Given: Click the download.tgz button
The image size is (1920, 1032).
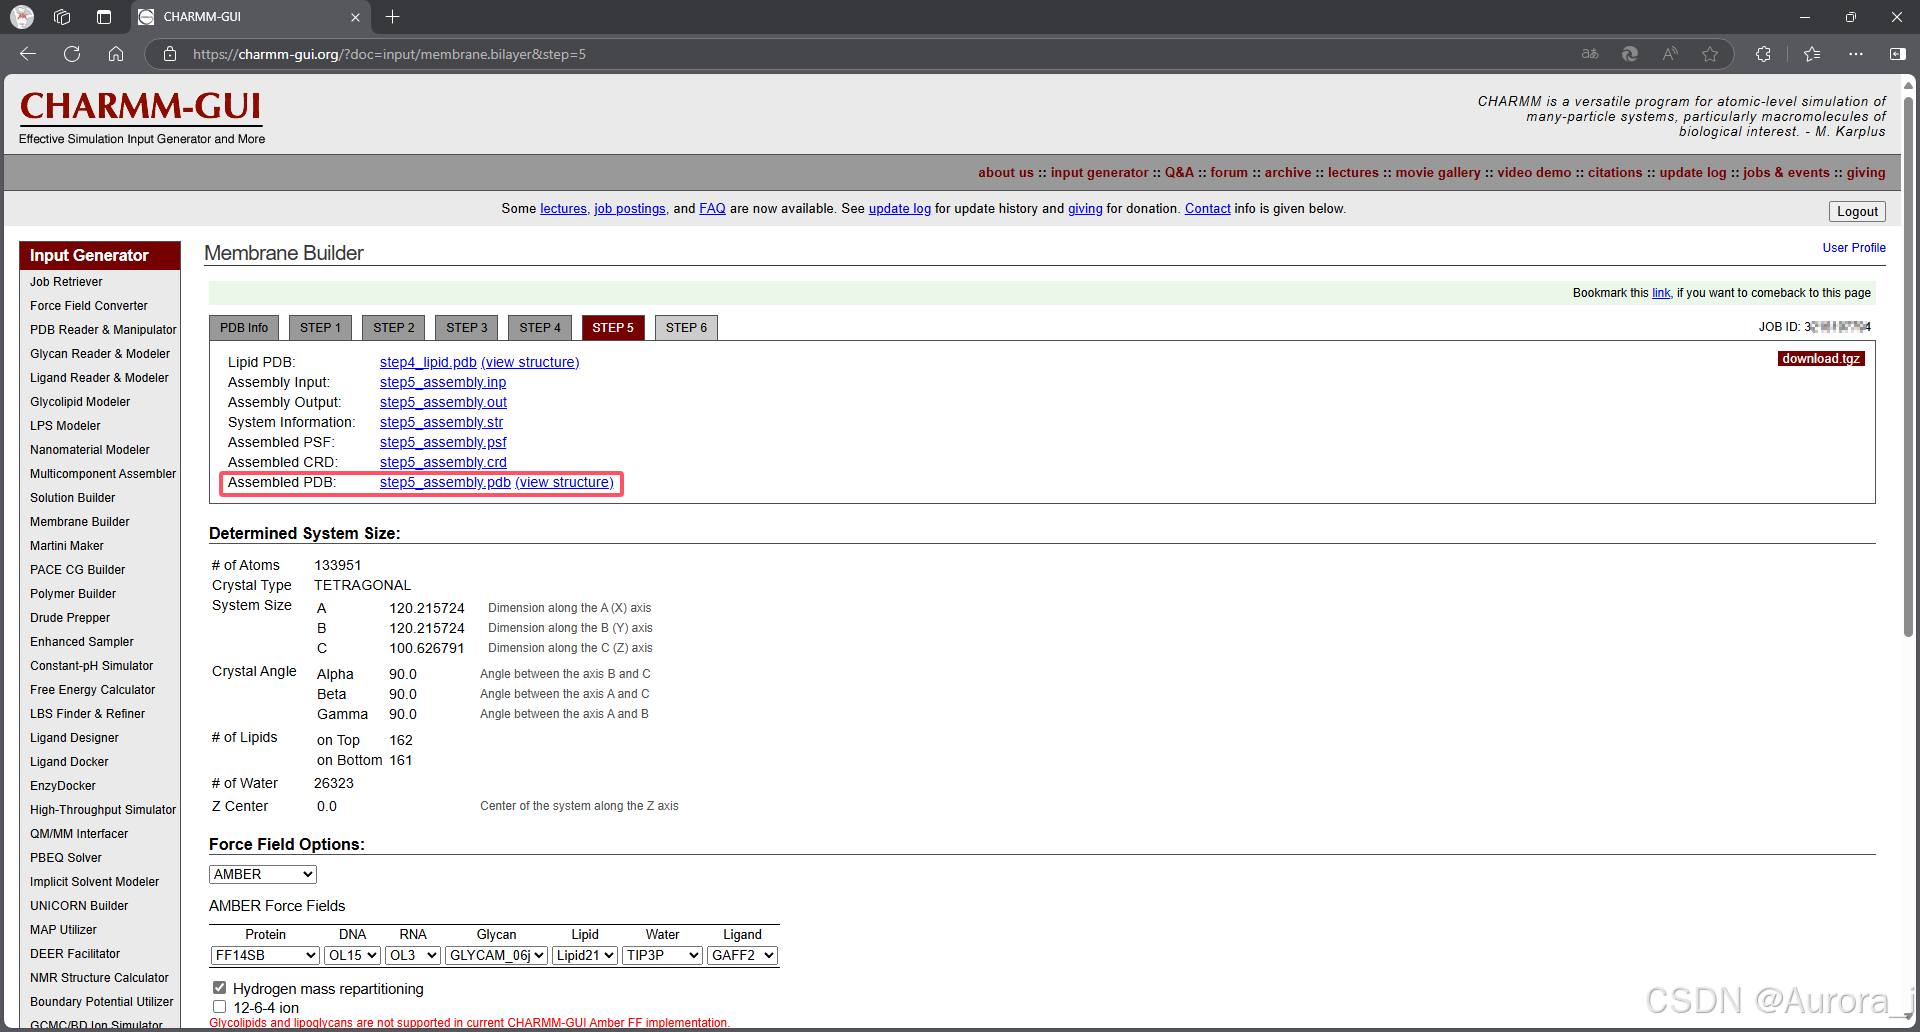Looking at the screenshot, I should [x=1821, y=359].
